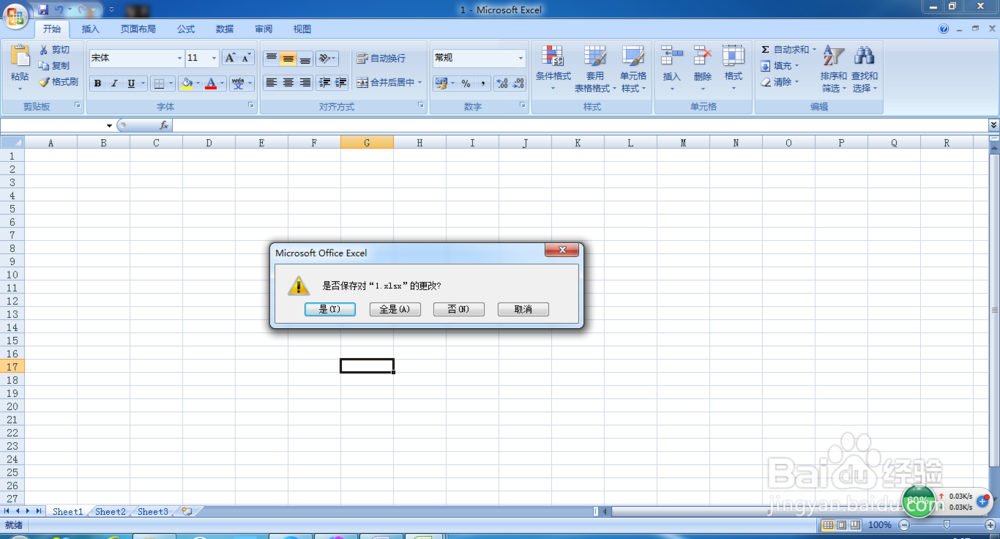Toggle middle vertical alignment
The height and width of the screenshot is (539, 1000).
click(x=288, y=59)
